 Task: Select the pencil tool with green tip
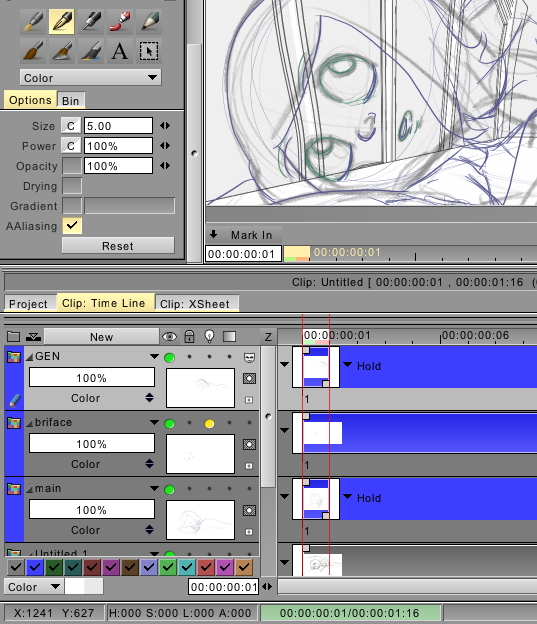pos(148,21)
